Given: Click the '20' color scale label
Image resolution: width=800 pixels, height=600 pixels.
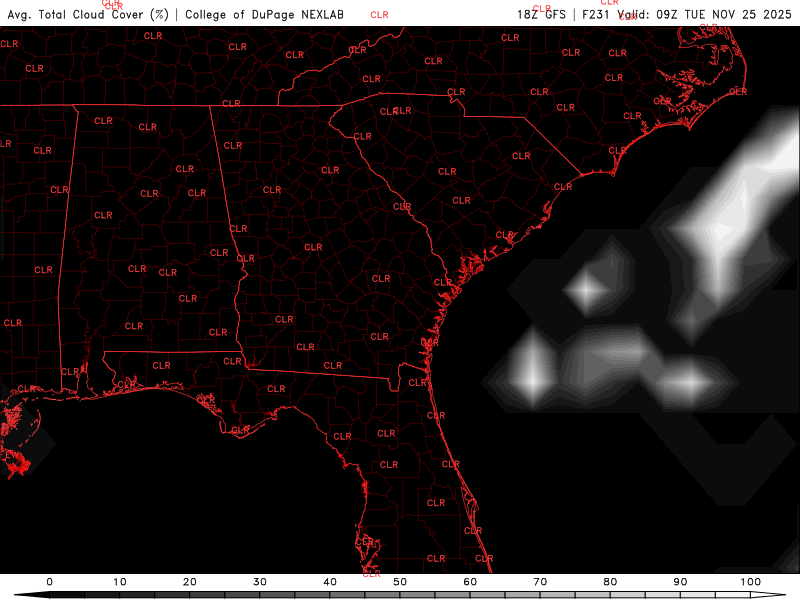Looking at the screenshot, I should point(190,582).
